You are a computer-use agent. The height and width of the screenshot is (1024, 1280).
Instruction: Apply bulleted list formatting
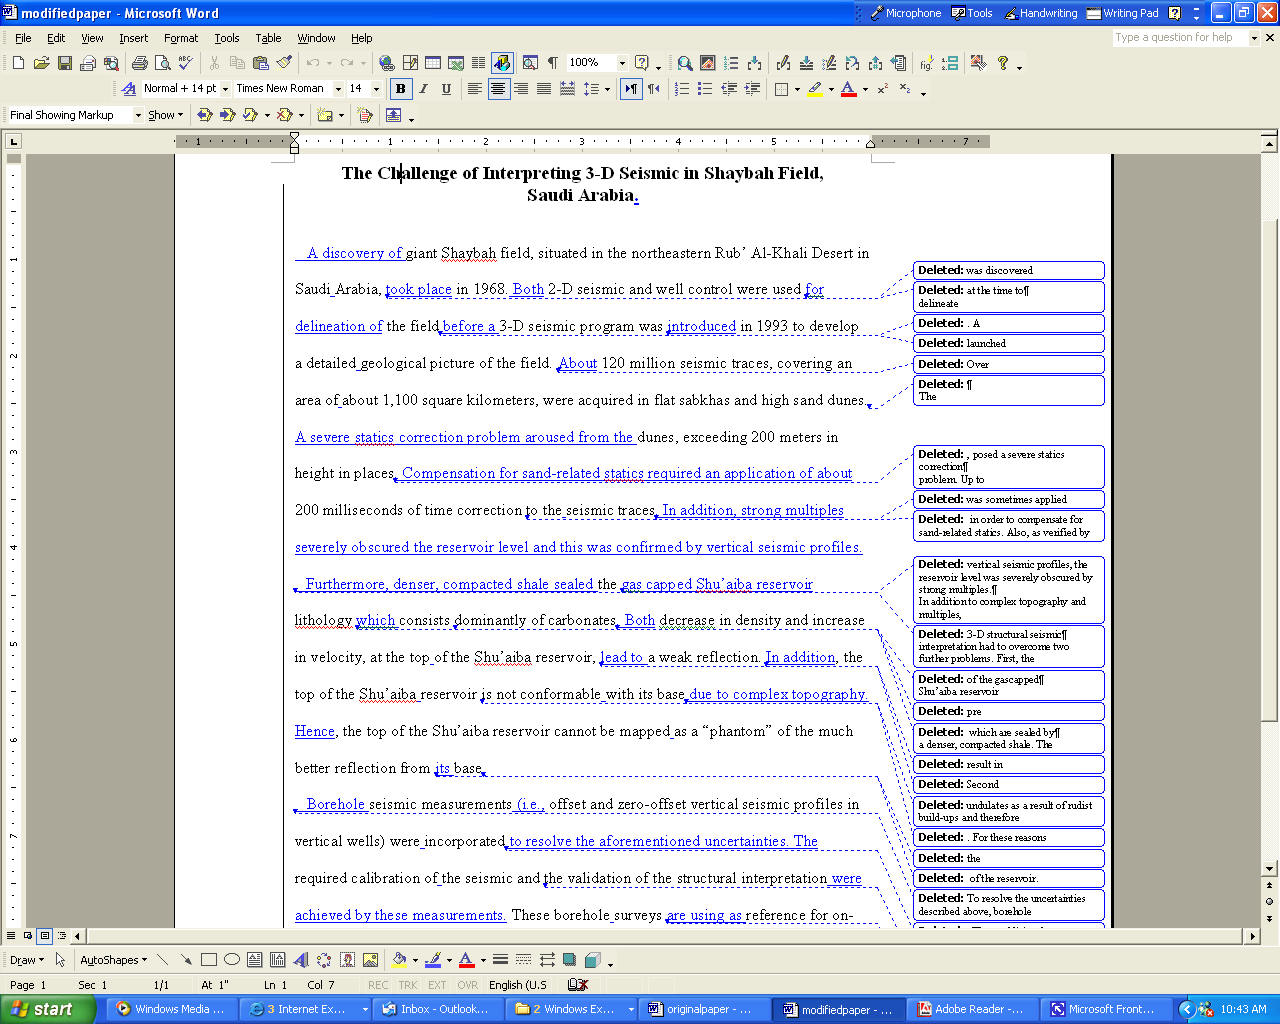click(705, 89)
